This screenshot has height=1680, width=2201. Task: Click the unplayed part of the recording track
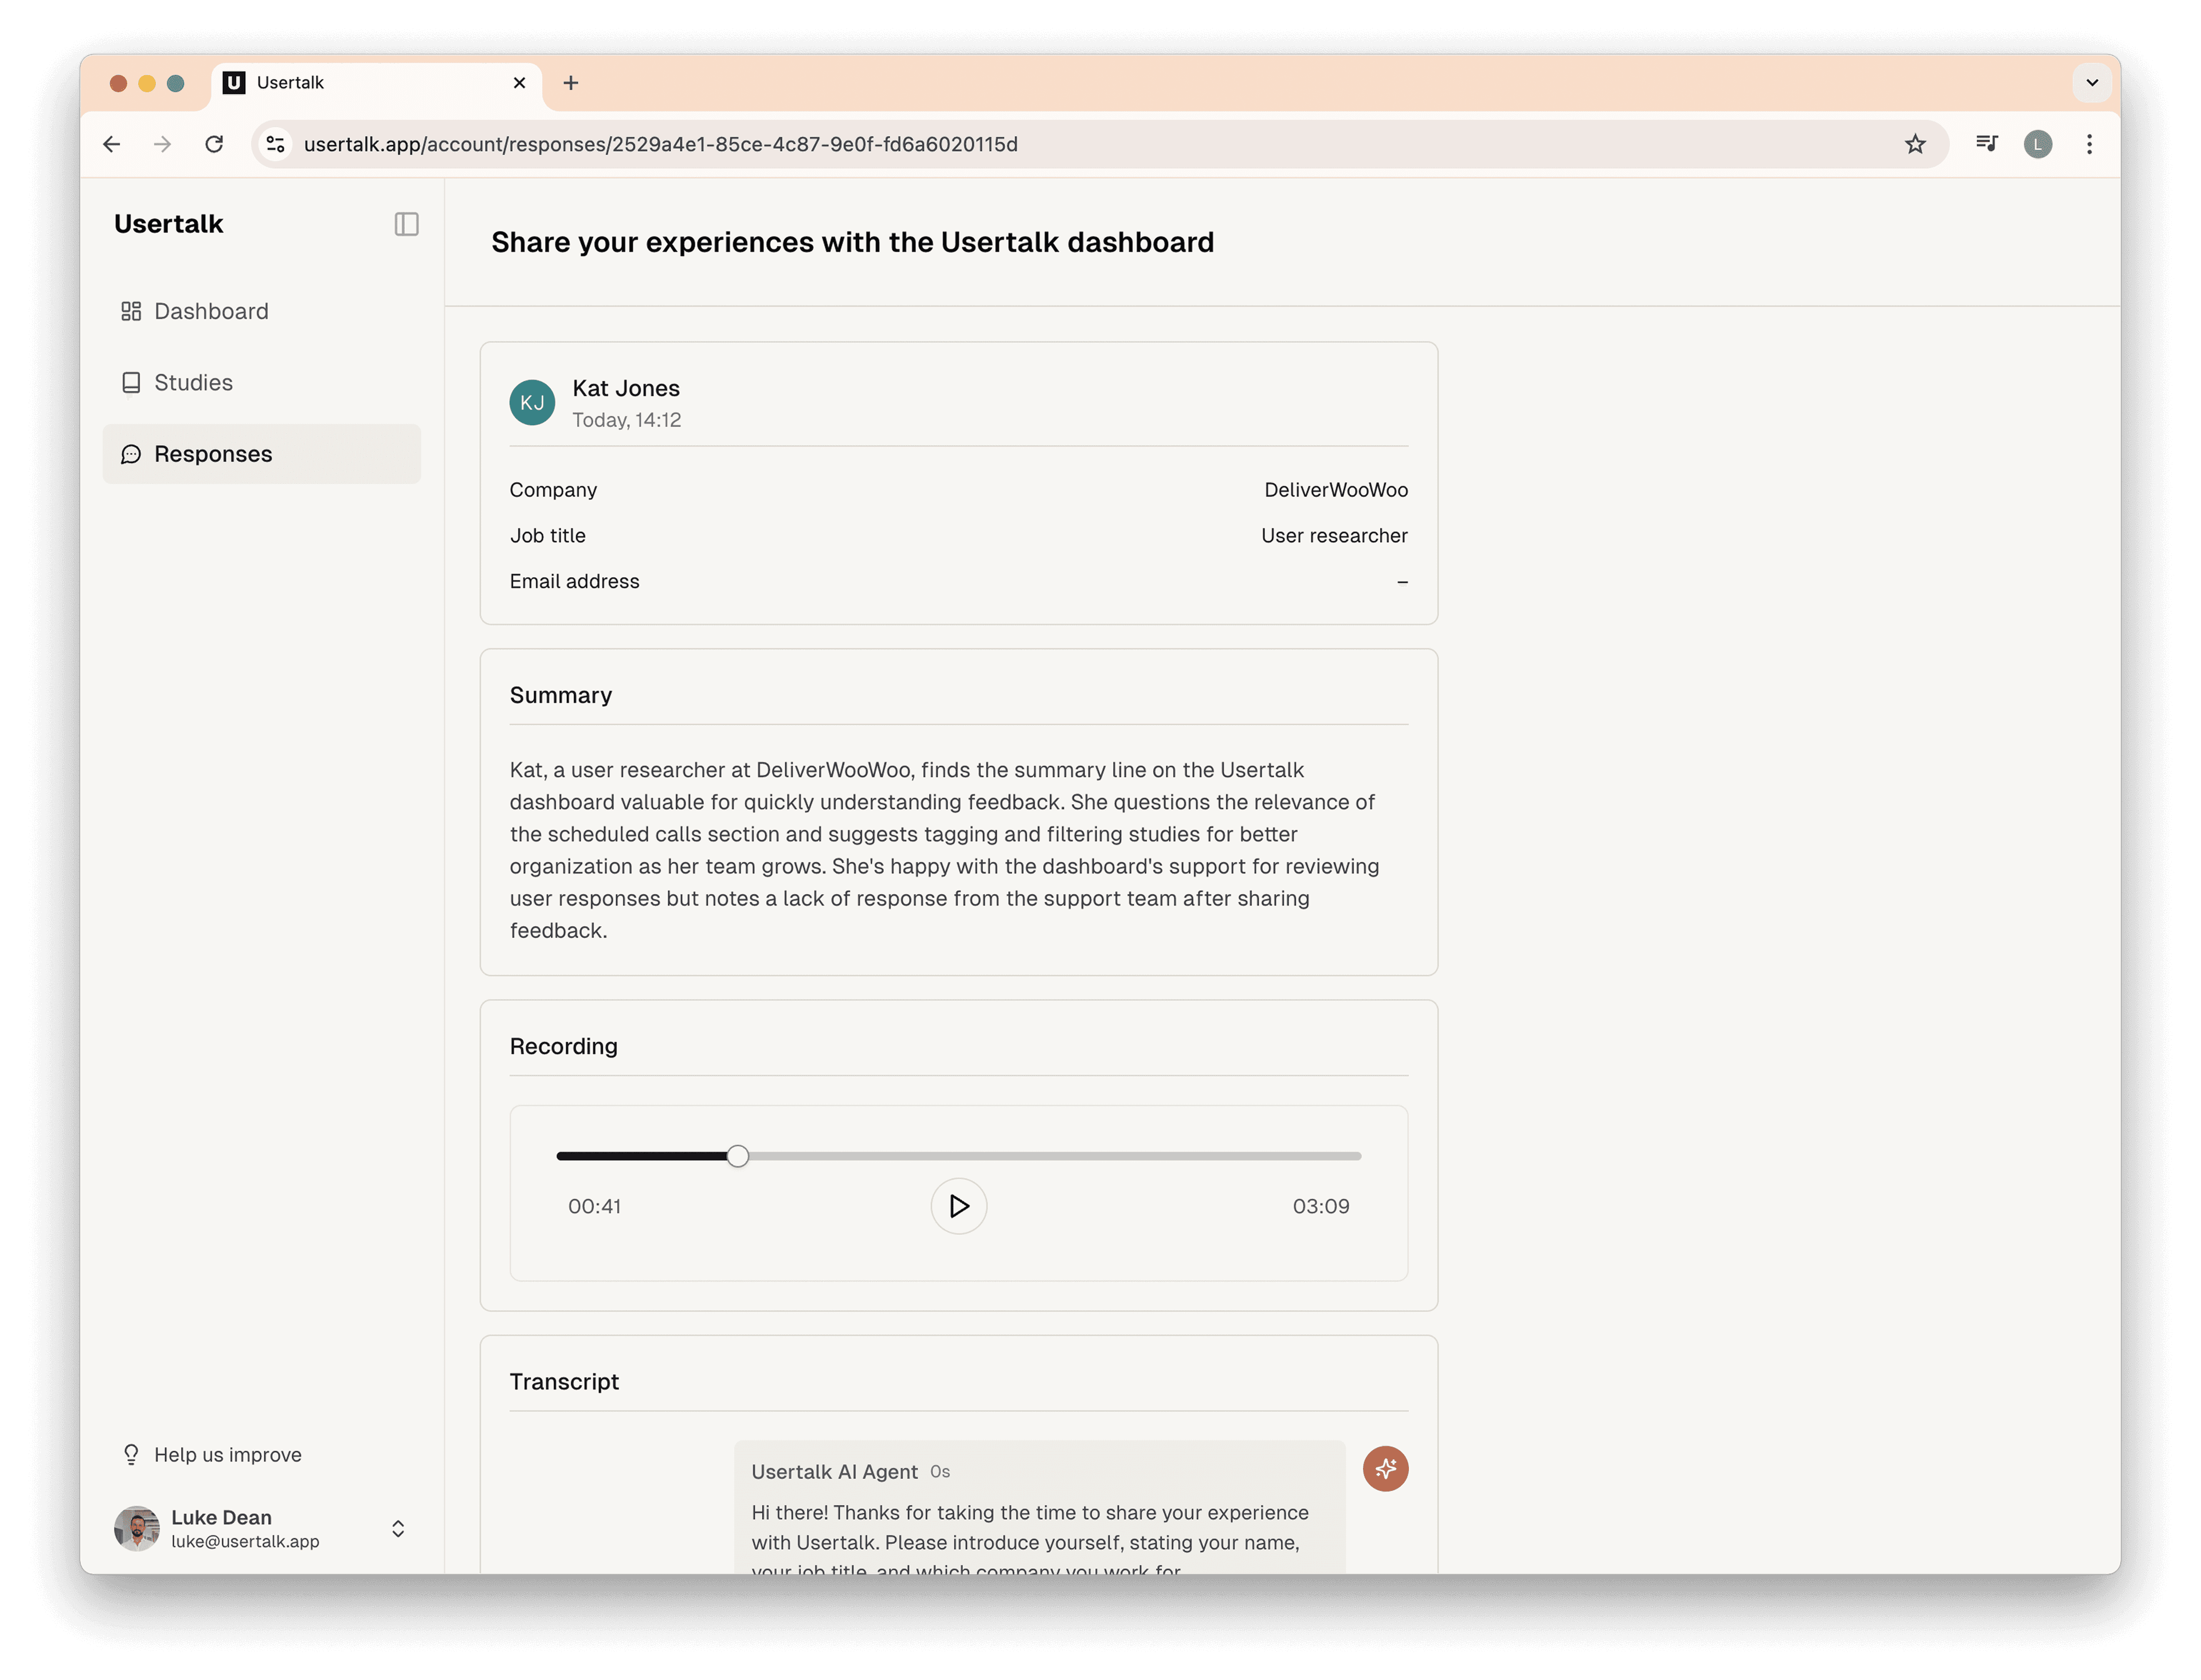pos(1055,1156)
